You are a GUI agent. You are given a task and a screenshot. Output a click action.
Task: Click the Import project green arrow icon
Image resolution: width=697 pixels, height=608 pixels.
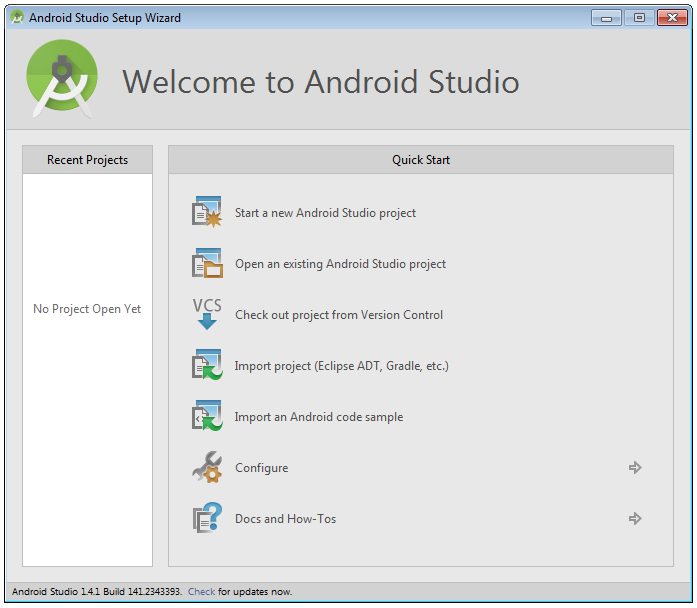pos(207,365)
